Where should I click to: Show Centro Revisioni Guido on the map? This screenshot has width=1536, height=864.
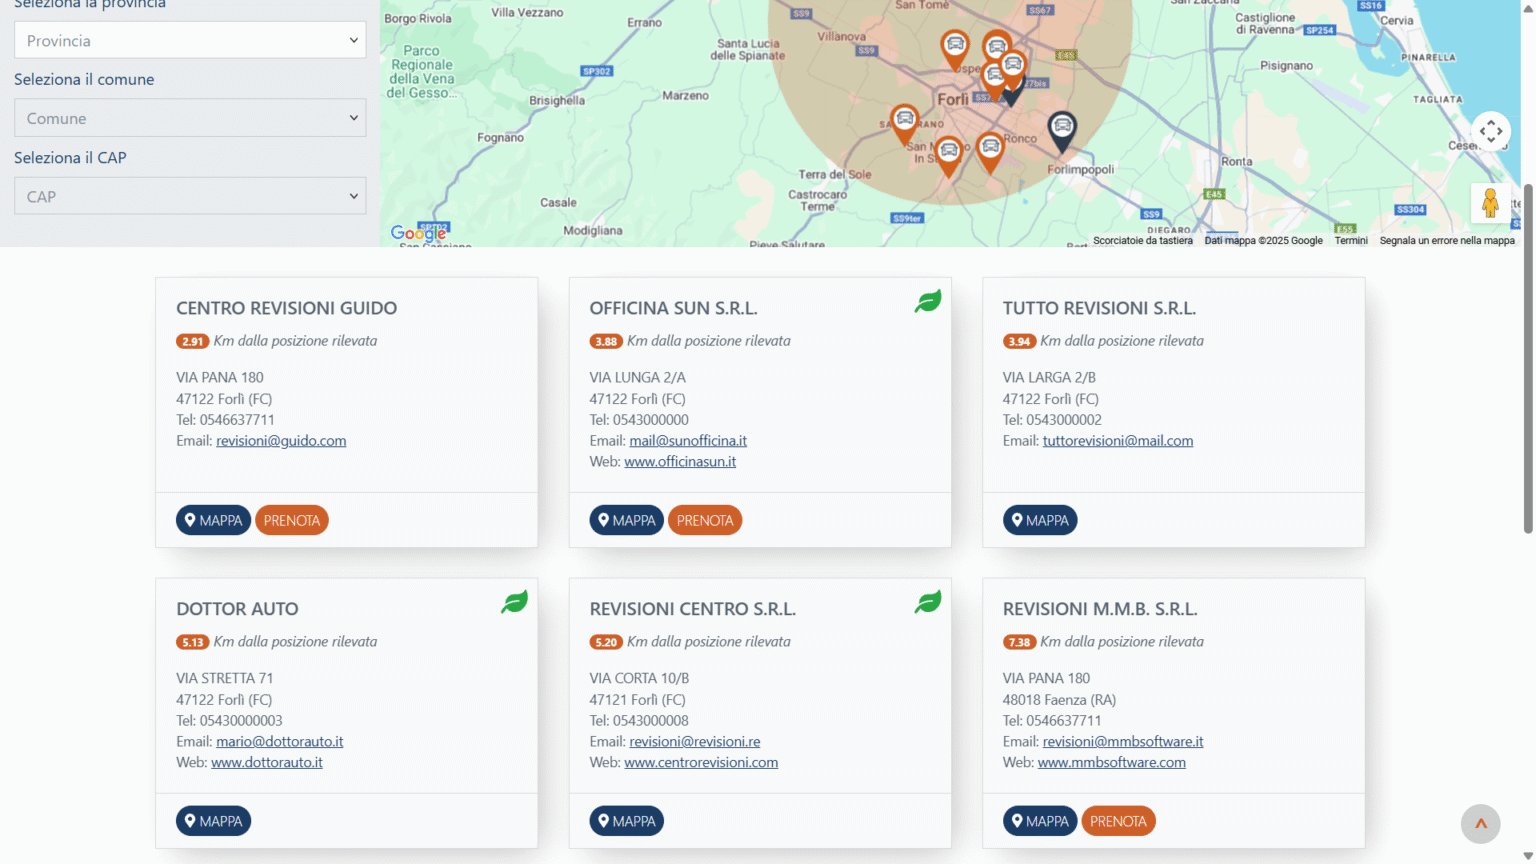tap(213, 521)
